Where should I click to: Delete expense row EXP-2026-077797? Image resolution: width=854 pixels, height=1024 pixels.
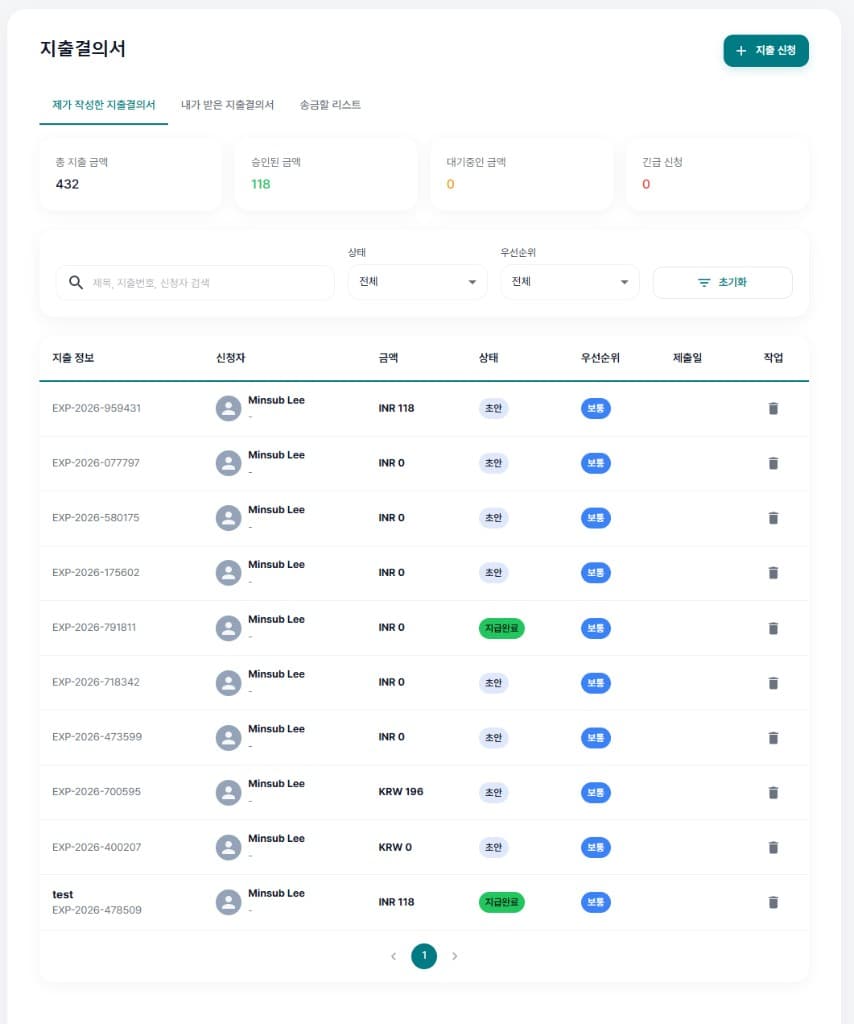pyautogui.click(x=773, y=463)
